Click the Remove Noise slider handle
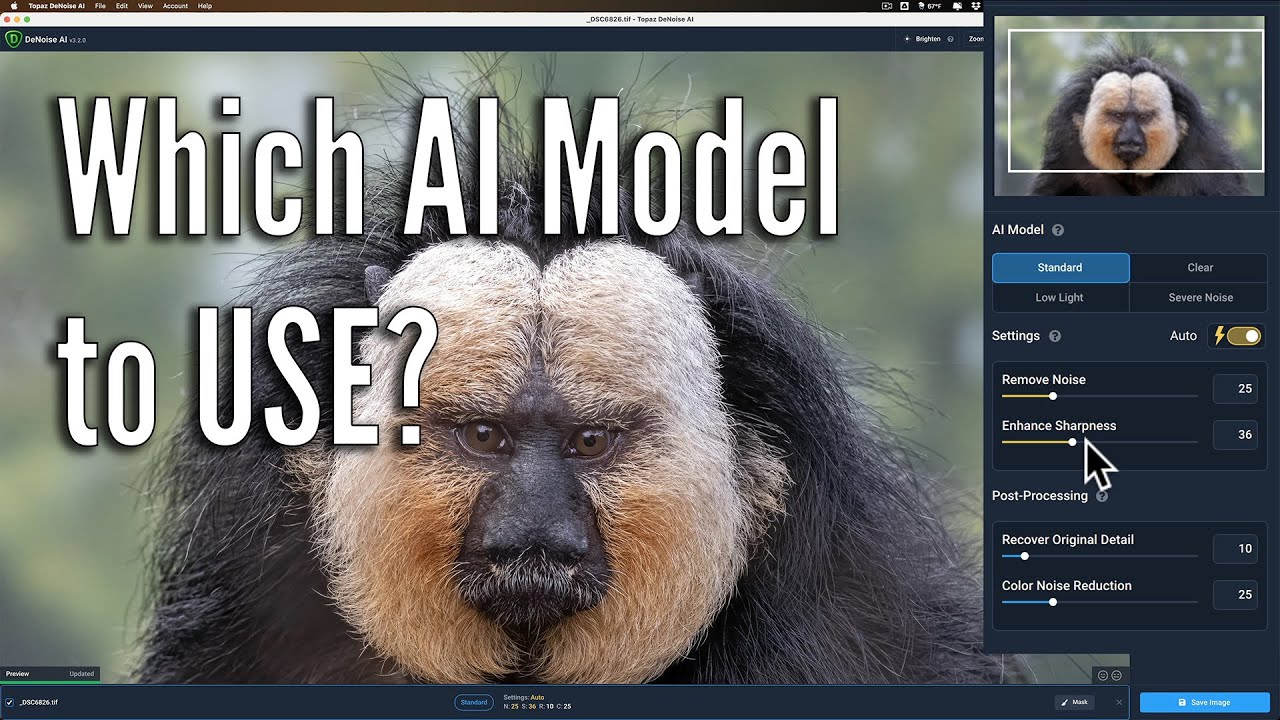Viewport: 1280px width, 720px height. click(x=1052, y=396)
